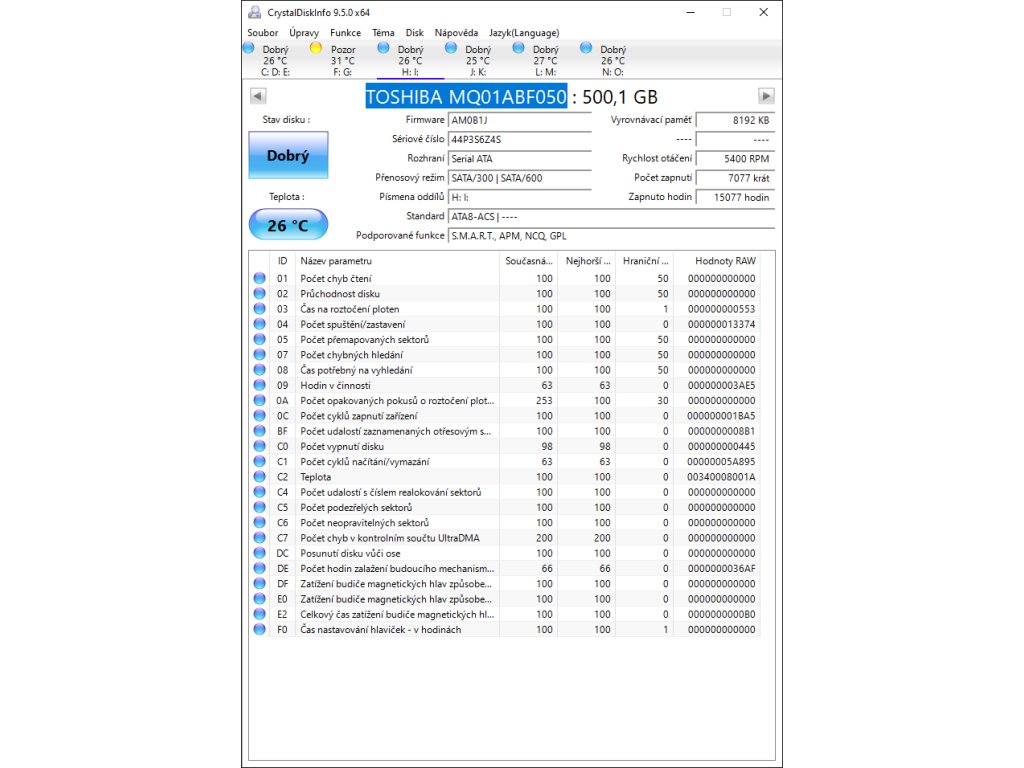Click status icon for Počet cyklů načítání/vymazání
The width and height of the screenshot is (1024, 768).
[259, 462]
